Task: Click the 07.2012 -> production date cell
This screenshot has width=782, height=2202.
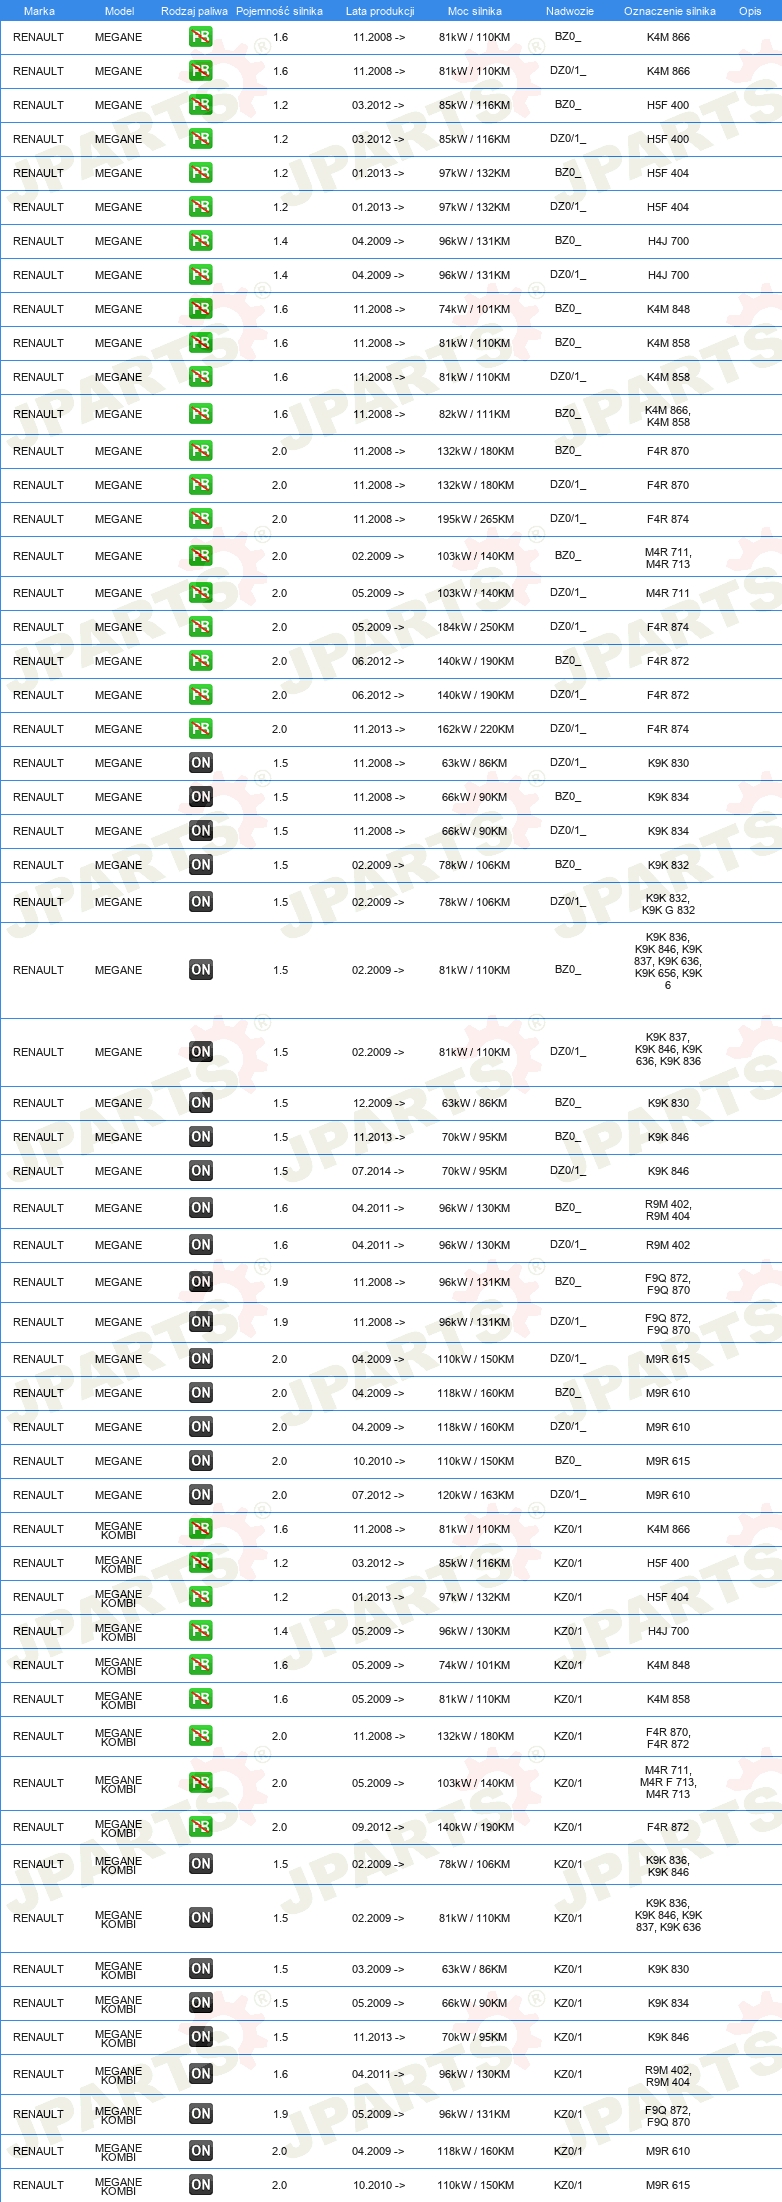Action: pyautogui.click(x=378, y=1495)
